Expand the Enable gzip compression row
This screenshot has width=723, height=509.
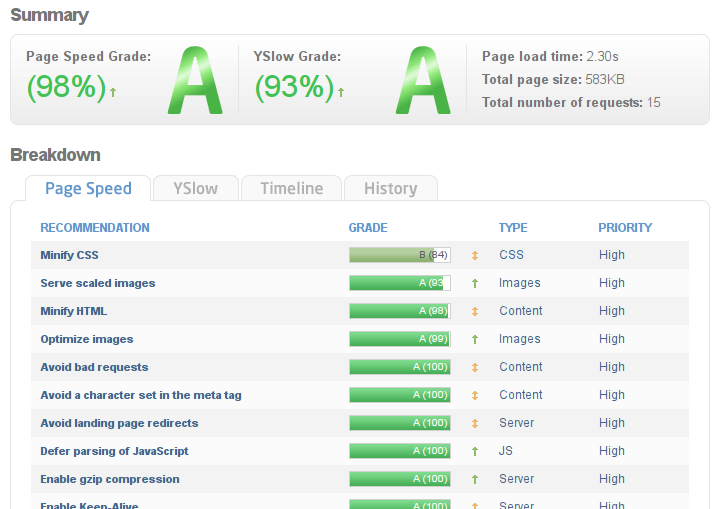110,479
